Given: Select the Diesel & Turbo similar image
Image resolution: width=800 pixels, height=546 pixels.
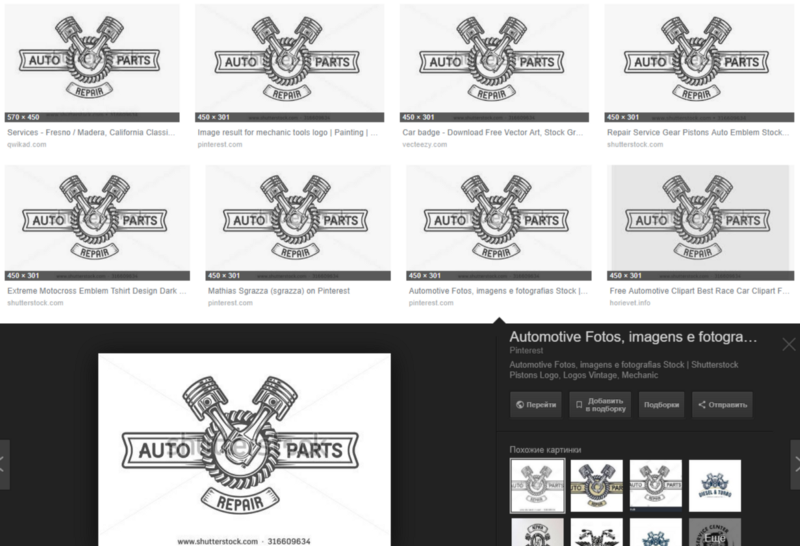Looking at the screenshot, I should point(714,485).
